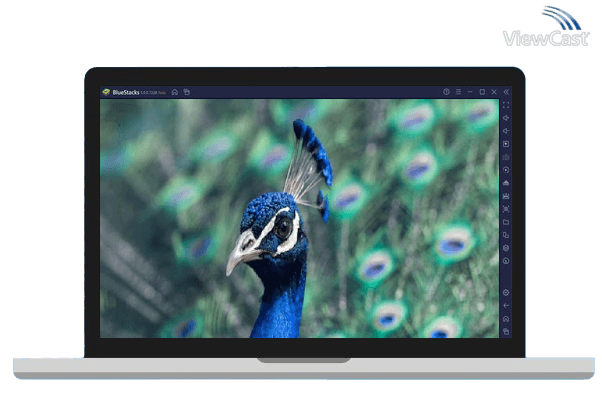Image resolution: width=602 pixels, height=414 pixels.
Task: Take a screenshot with the capture-frame icon
Action: click(x=506, y=209)
